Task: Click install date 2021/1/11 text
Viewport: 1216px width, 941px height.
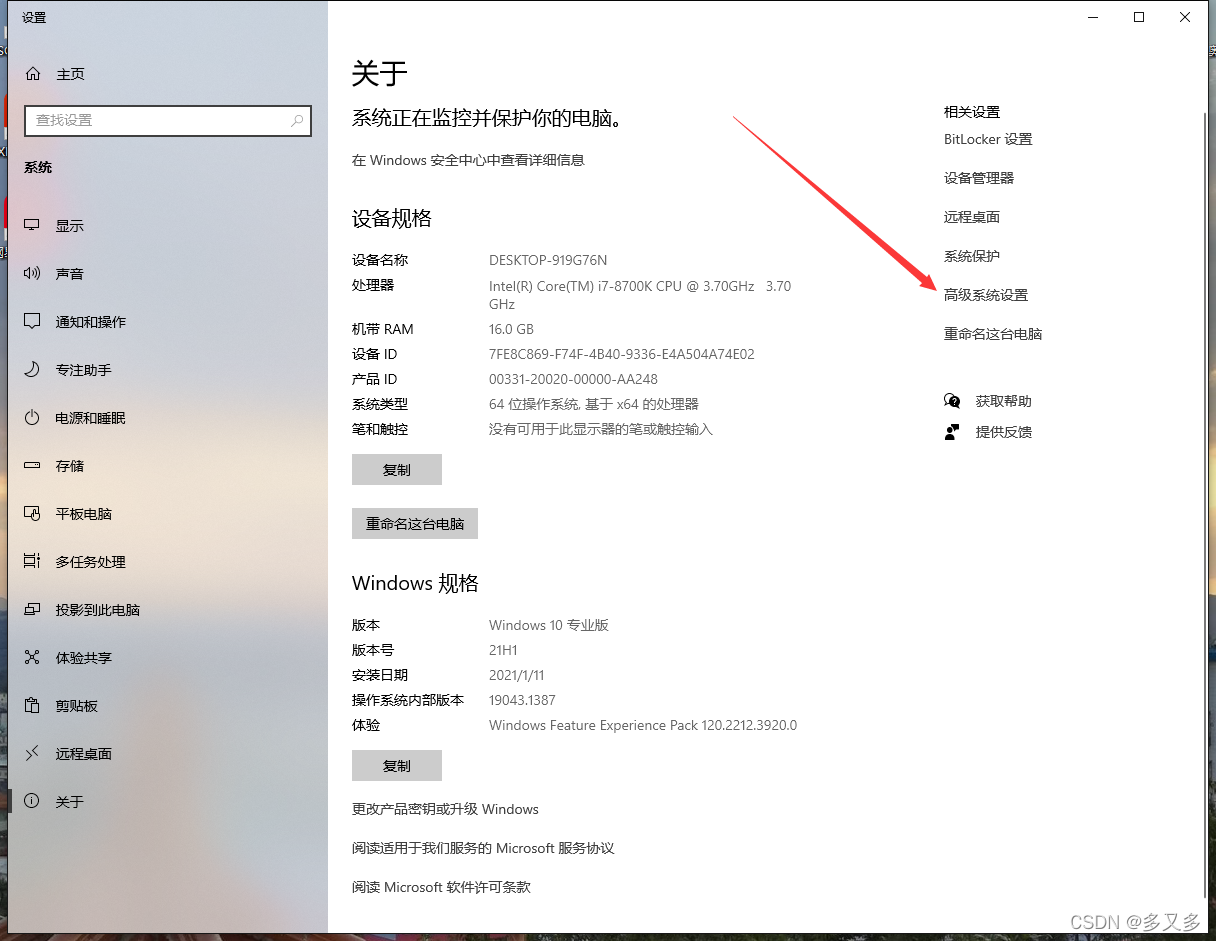Action: pyautogui.click(x=517, y=675)
